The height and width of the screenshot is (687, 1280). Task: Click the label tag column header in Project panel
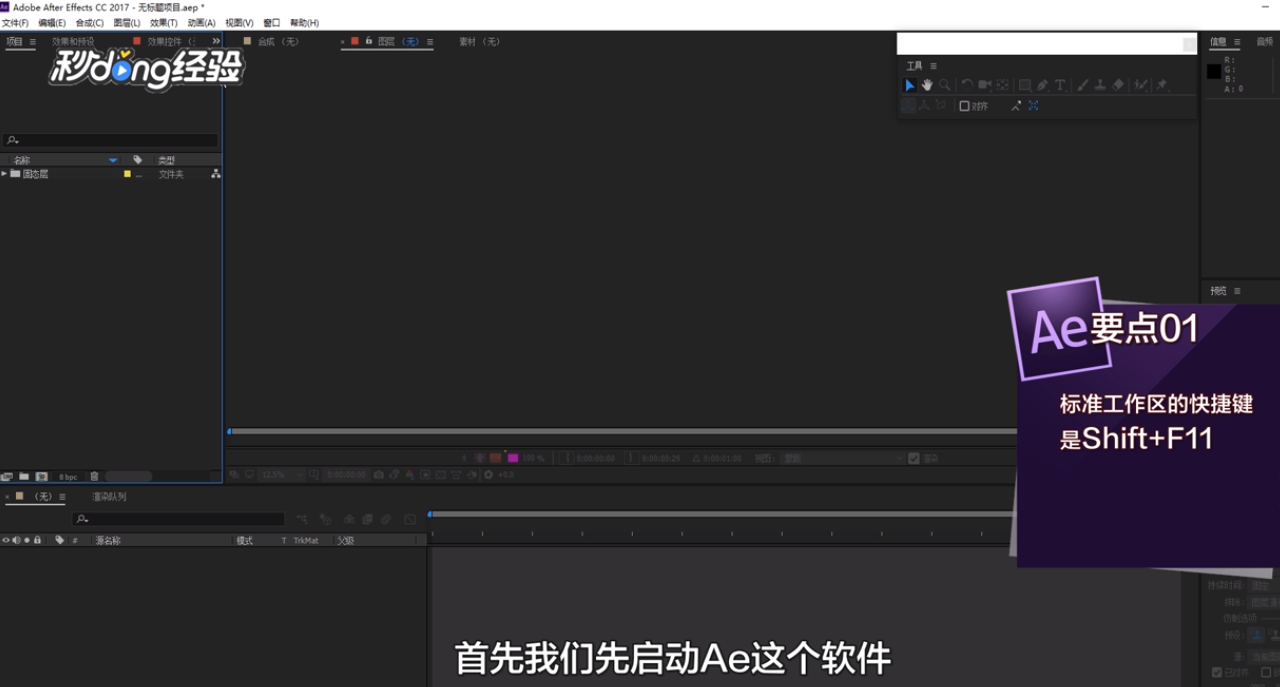coord(137,160)
